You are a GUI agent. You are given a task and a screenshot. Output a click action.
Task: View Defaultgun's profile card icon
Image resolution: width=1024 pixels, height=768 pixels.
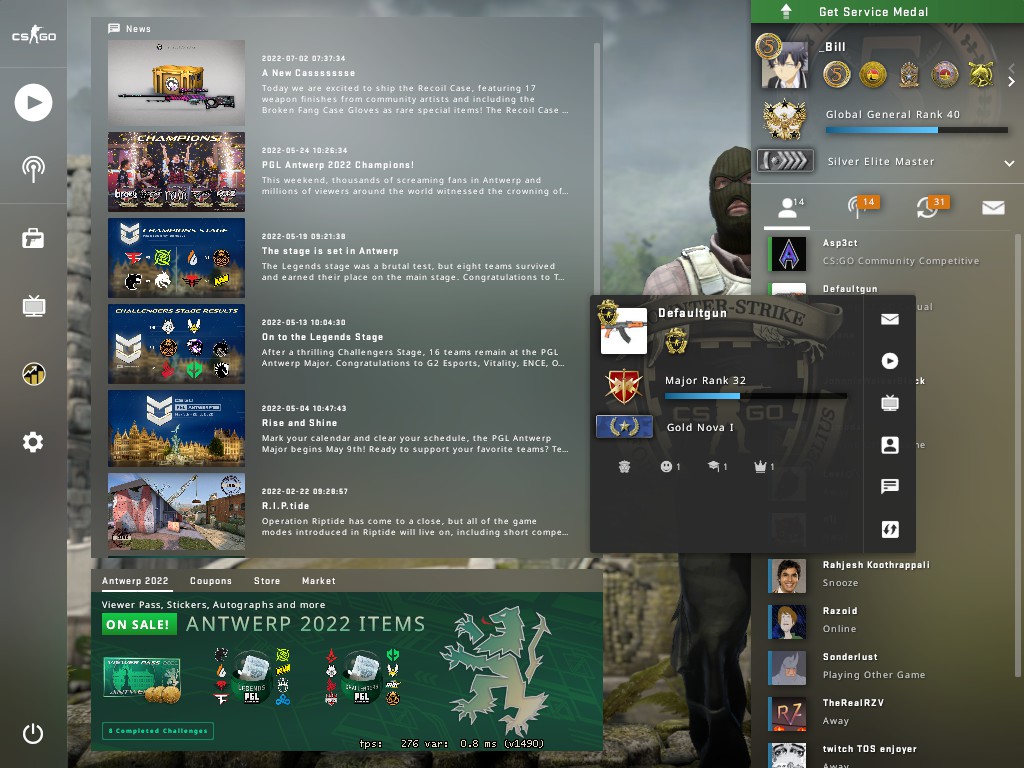(889, 445)
